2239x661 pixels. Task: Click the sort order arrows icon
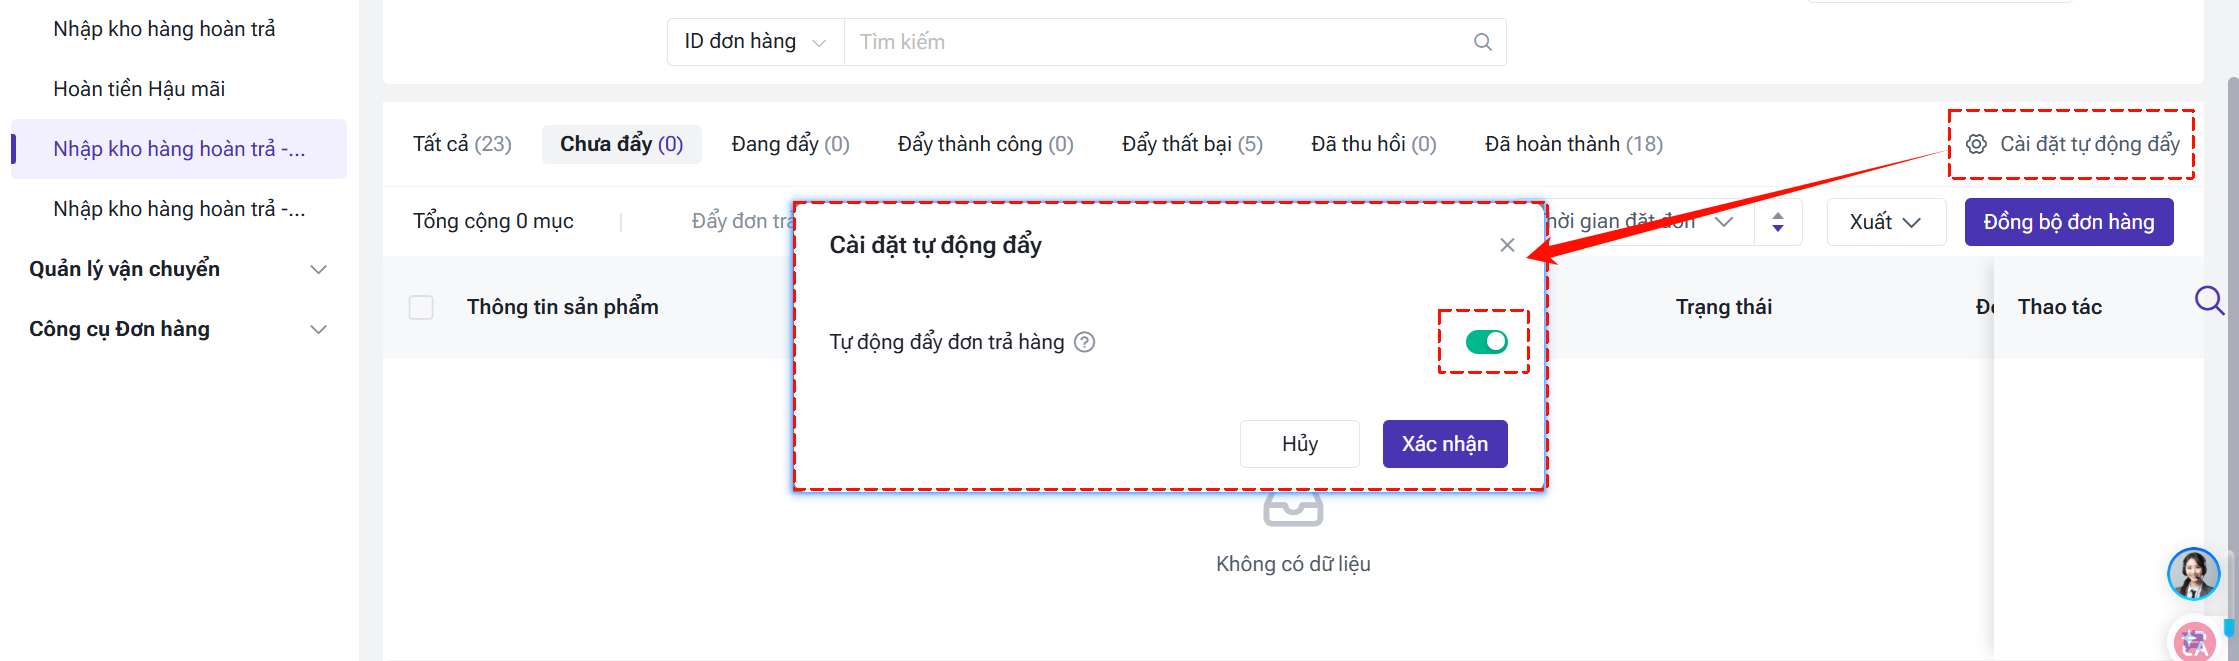point(1777,222)
